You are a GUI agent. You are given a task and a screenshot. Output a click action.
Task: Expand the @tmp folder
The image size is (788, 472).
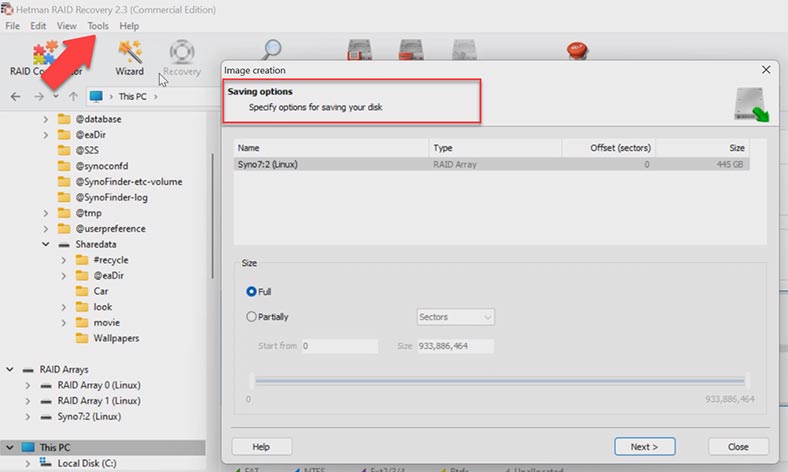[46, 213]
